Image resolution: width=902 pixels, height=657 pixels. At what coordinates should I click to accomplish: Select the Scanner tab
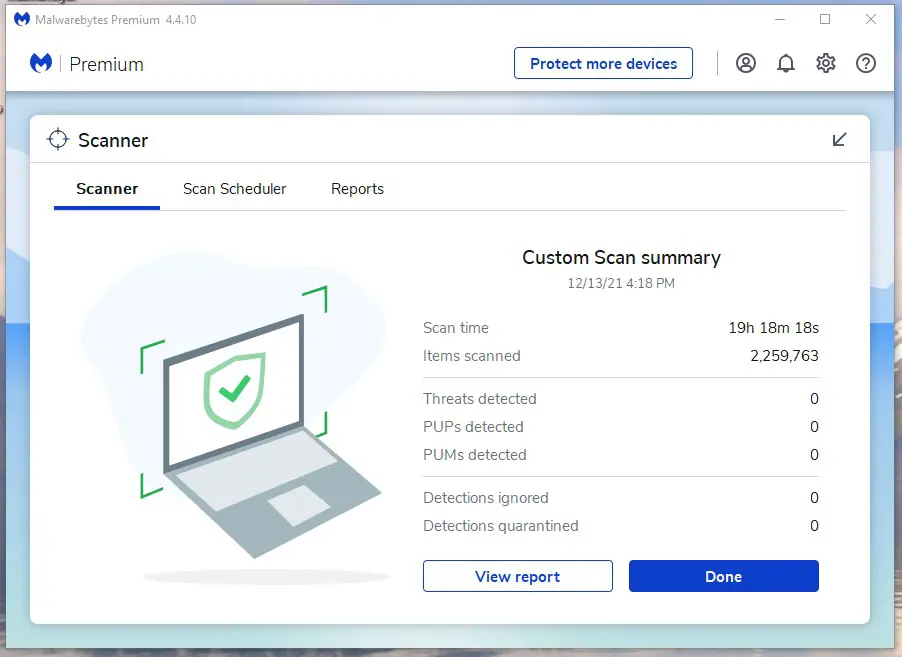107,189
